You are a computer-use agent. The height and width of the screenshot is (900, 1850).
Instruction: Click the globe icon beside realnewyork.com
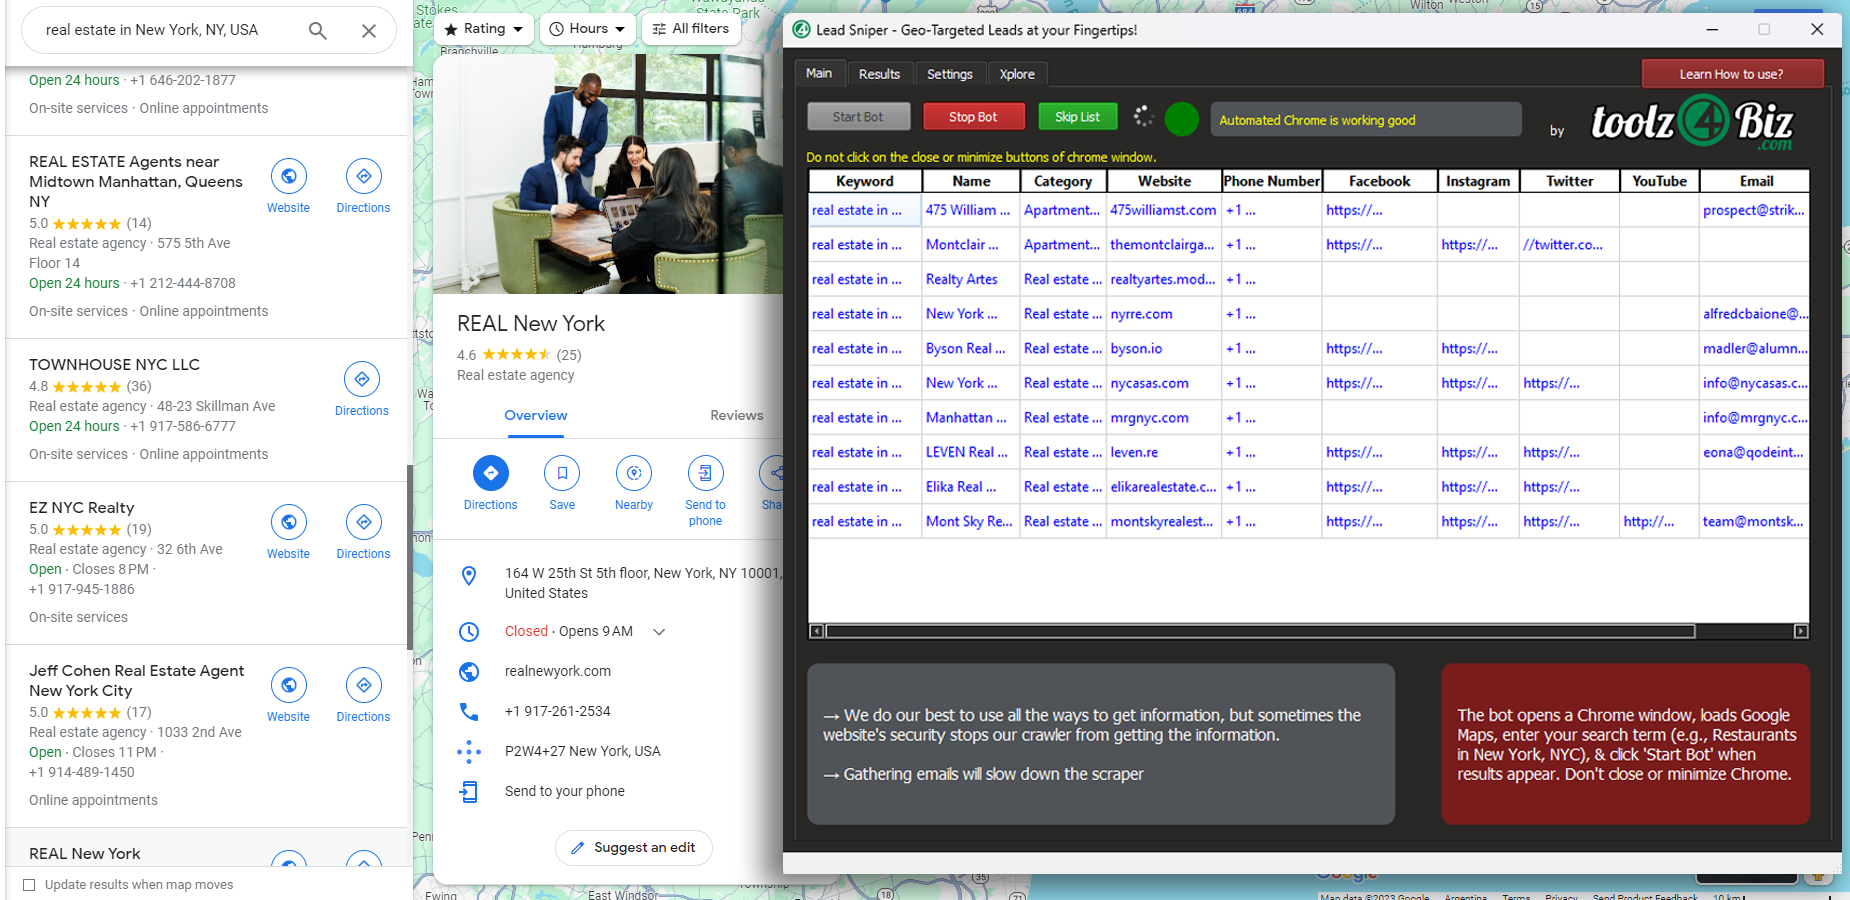coord(469,672)
